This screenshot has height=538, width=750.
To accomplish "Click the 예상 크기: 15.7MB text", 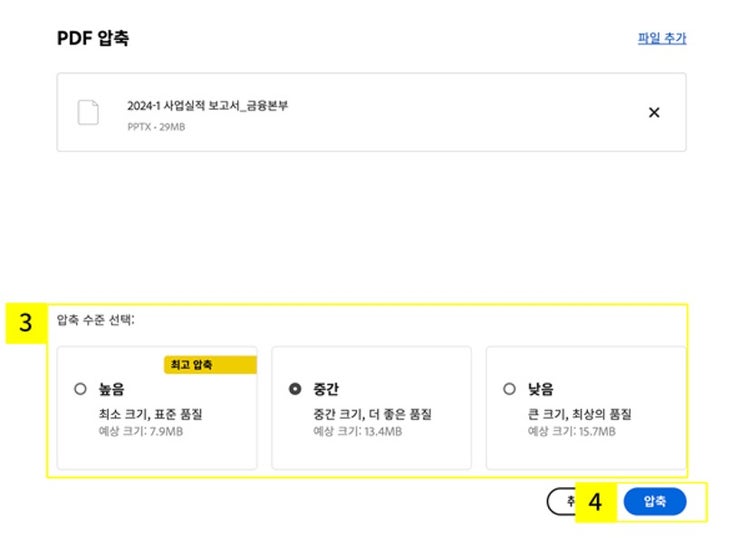I will point(572,432).
